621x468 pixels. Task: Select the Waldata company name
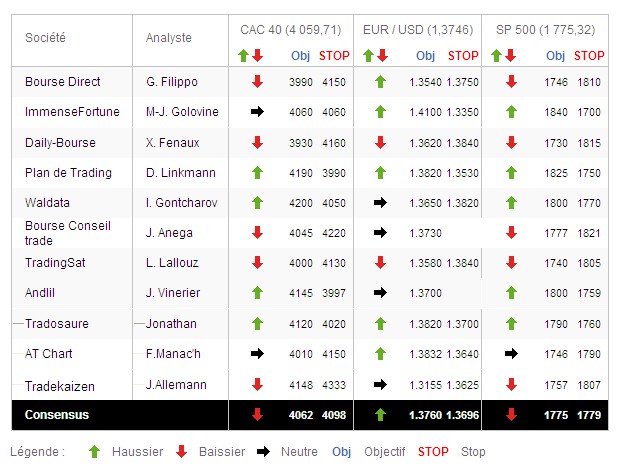click(47, 203)
